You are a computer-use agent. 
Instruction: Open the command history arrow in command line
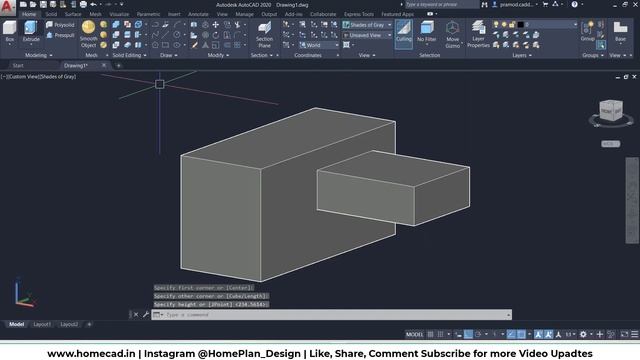508,314
